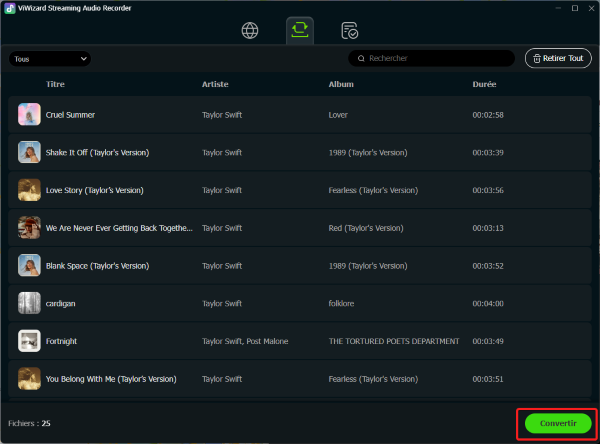Click the Album column header

point(341,84)
